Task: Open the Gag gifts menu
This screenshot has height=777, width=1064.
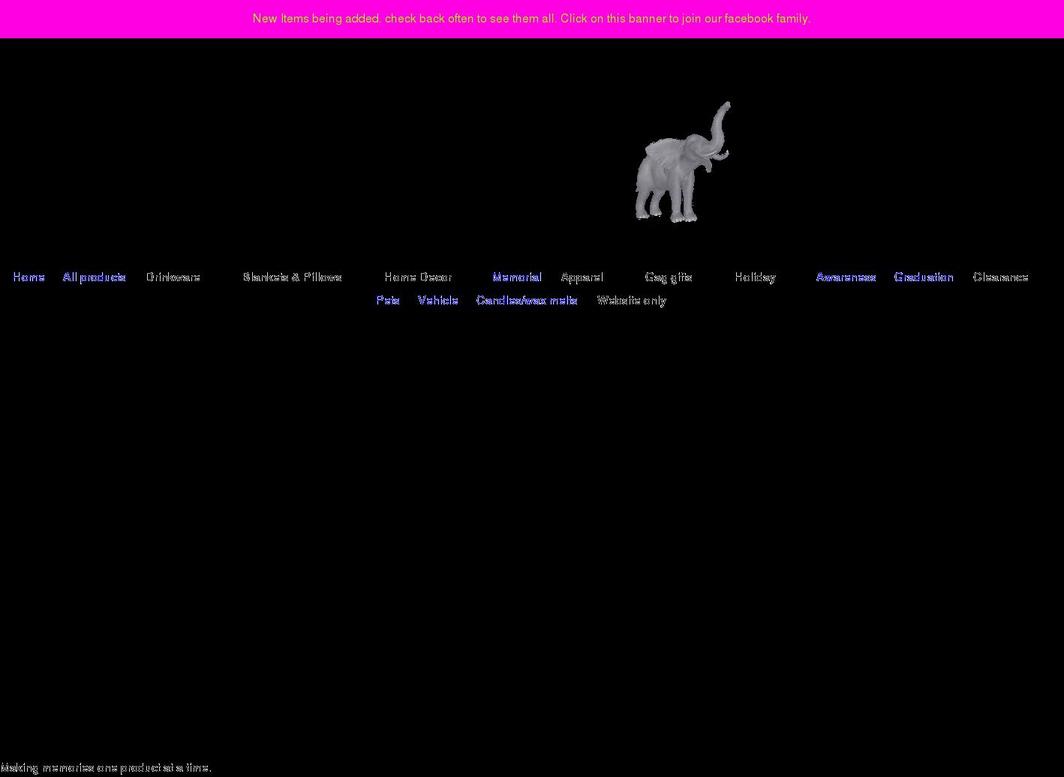Action: coord(668,277)
